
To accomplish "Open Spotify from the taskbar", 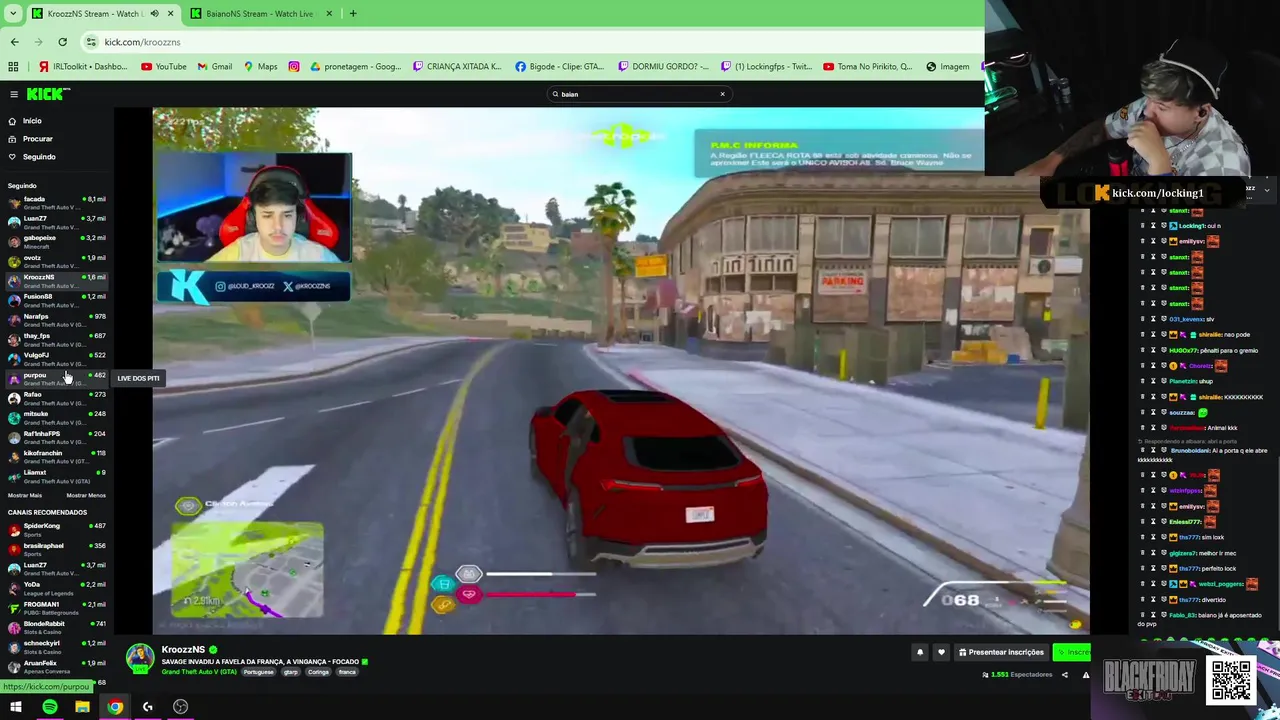I will coord(49,707).
